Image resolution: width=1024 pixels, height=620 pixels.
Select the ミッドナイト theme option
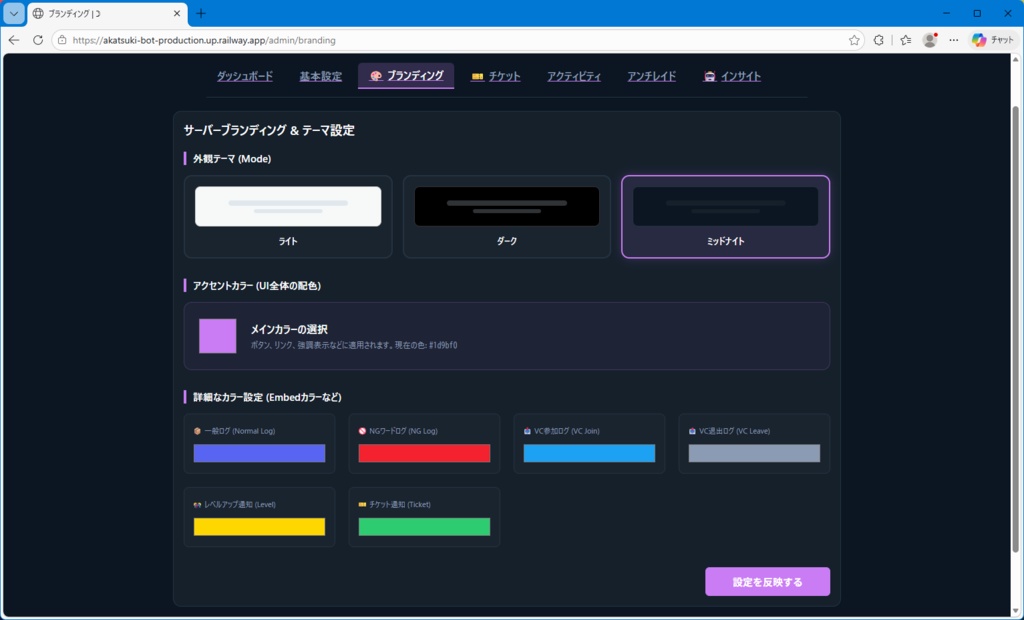(725, 216)
